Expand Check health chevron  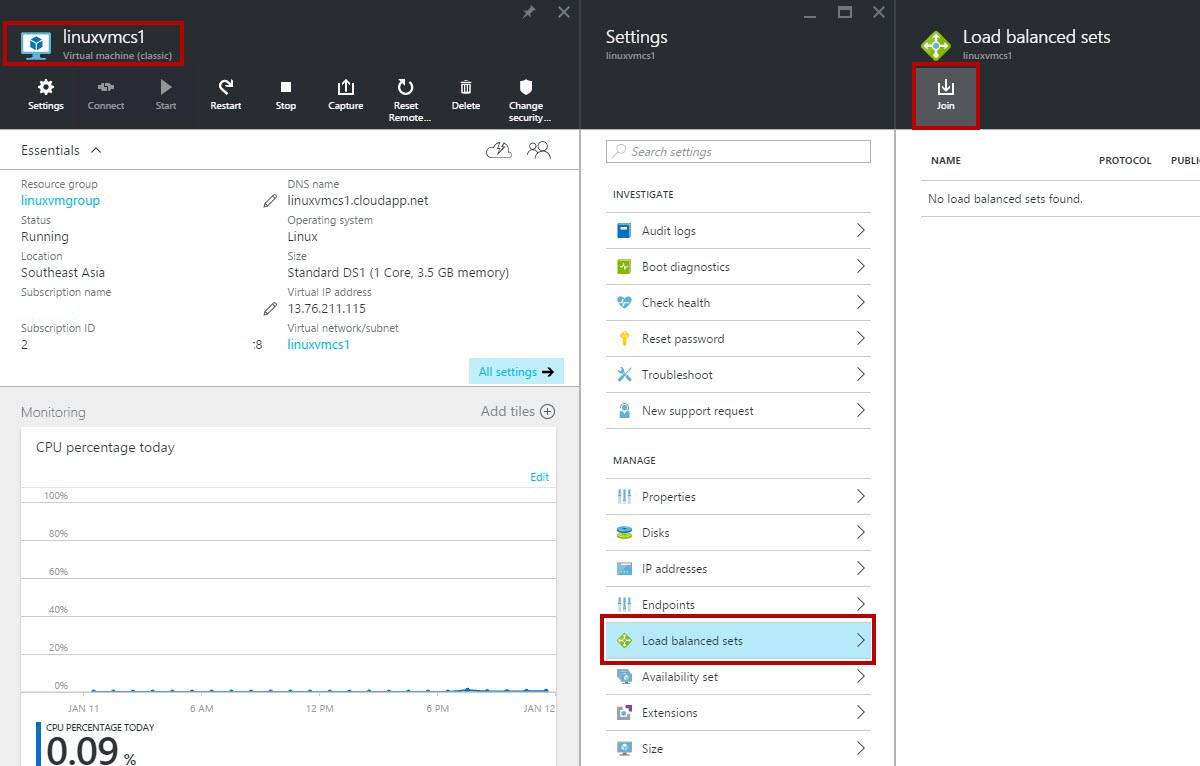click(860, 302)
